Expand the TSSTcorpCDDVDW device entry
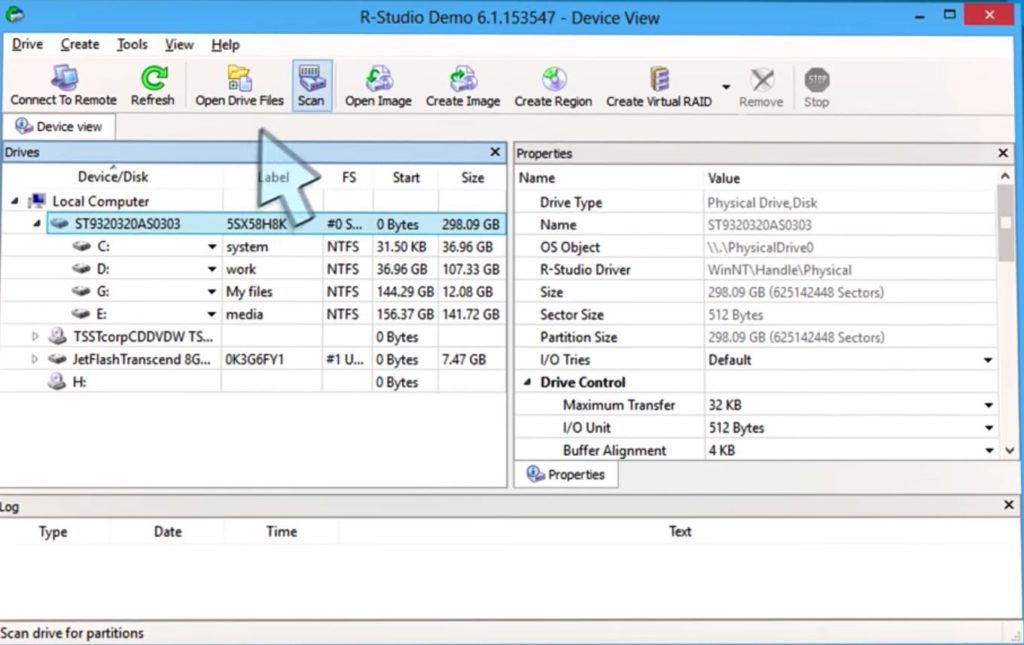The image size is (1024, 645). [37, 337]
